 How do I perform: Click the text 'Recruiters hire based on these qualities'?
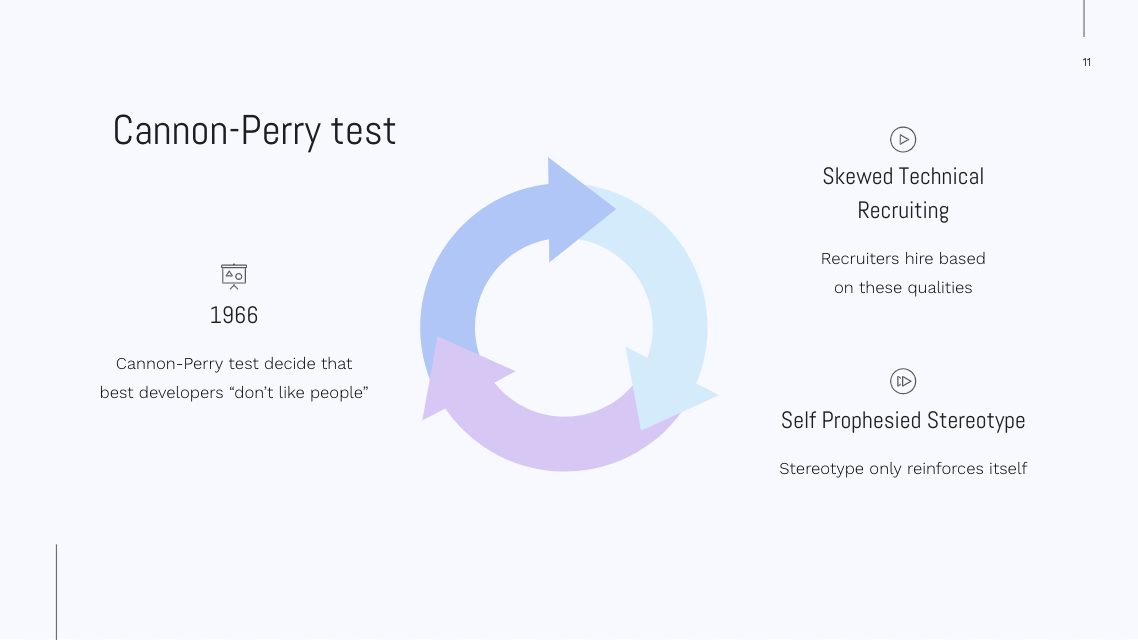[x=903, y=273]
